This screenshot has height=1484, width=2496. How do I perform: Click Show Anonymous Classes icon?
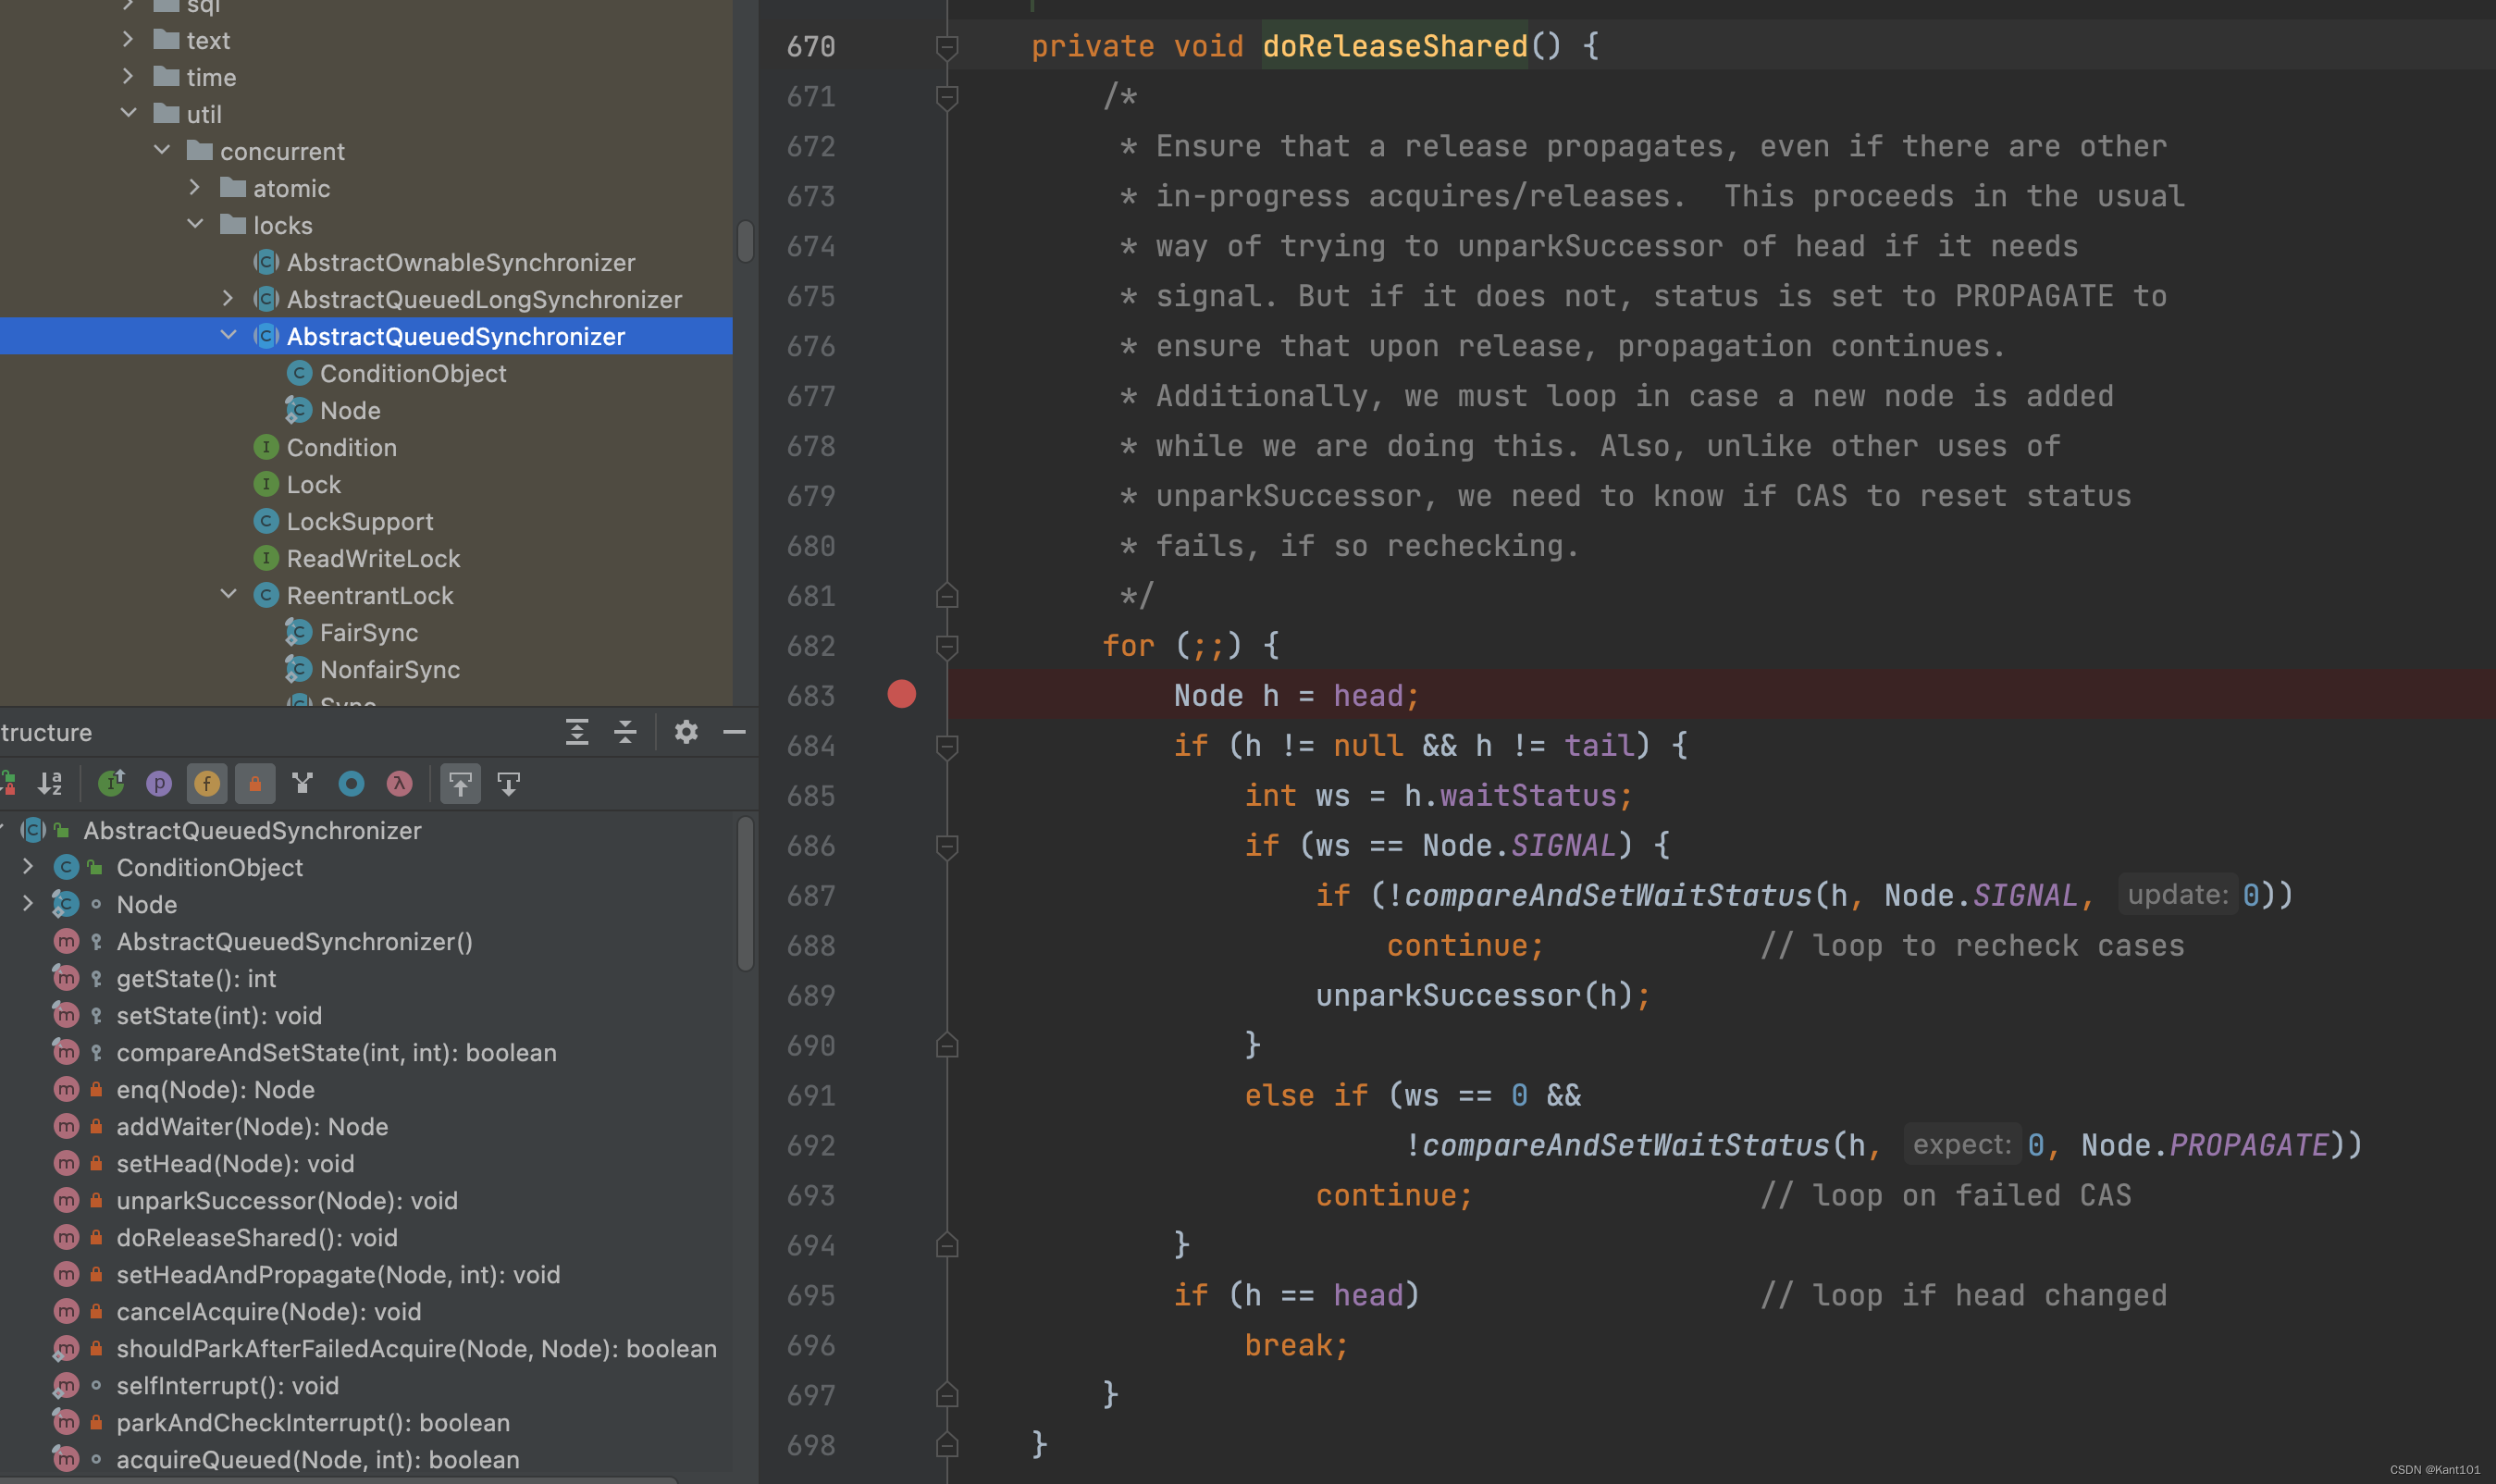(x=351, y=784)
